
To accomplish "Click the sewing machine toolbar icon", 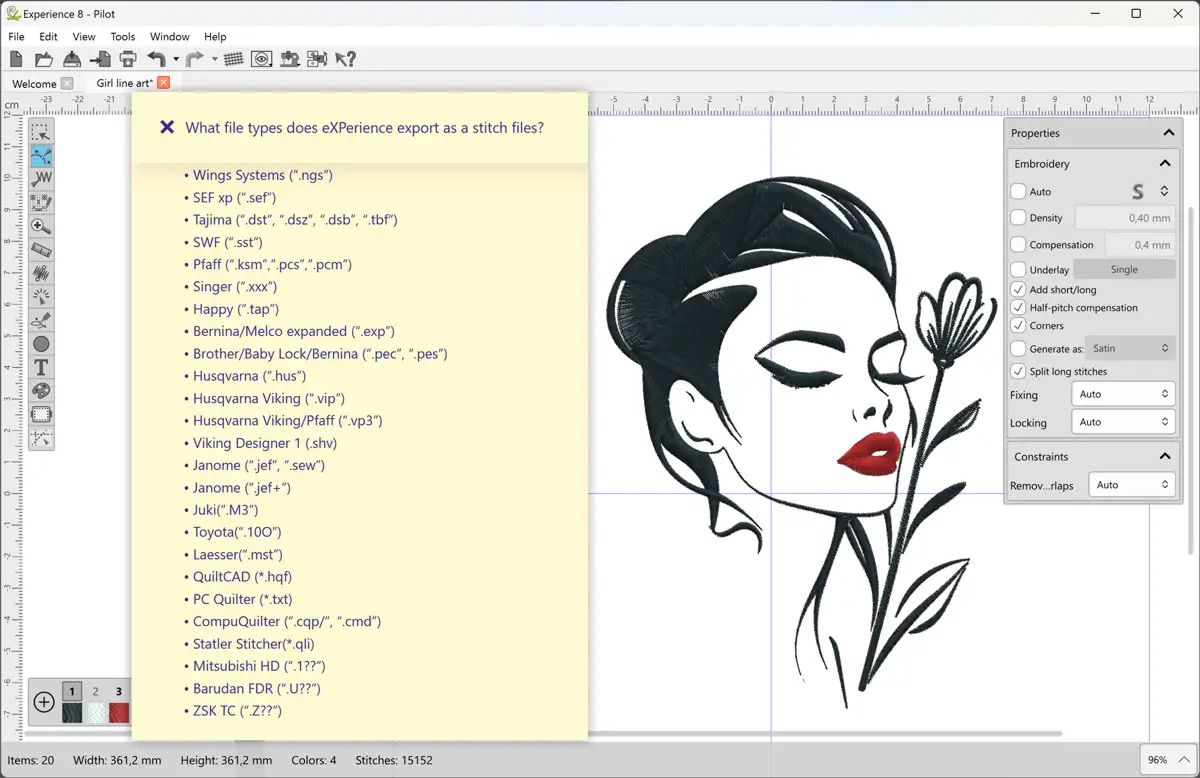I will pos(290,60).
